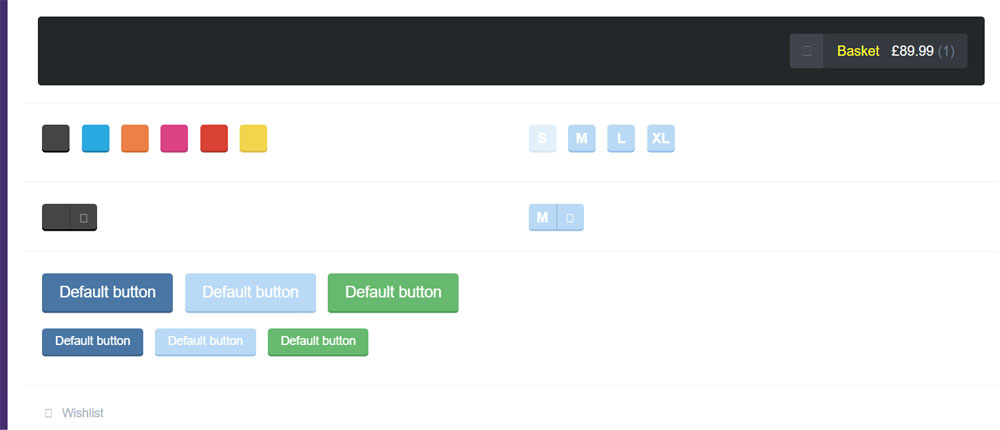Choose size L option
The width and height of the screenshot is (1000, 430).
(621, 138)
